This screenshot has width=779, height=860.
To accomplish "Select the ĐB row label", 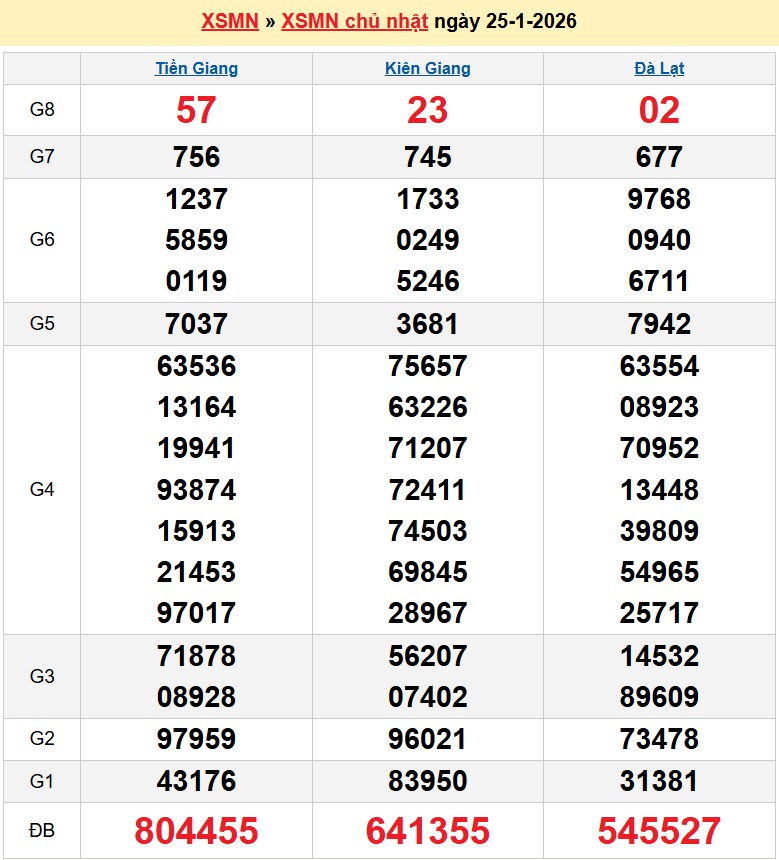I will [x=42, y=831].
